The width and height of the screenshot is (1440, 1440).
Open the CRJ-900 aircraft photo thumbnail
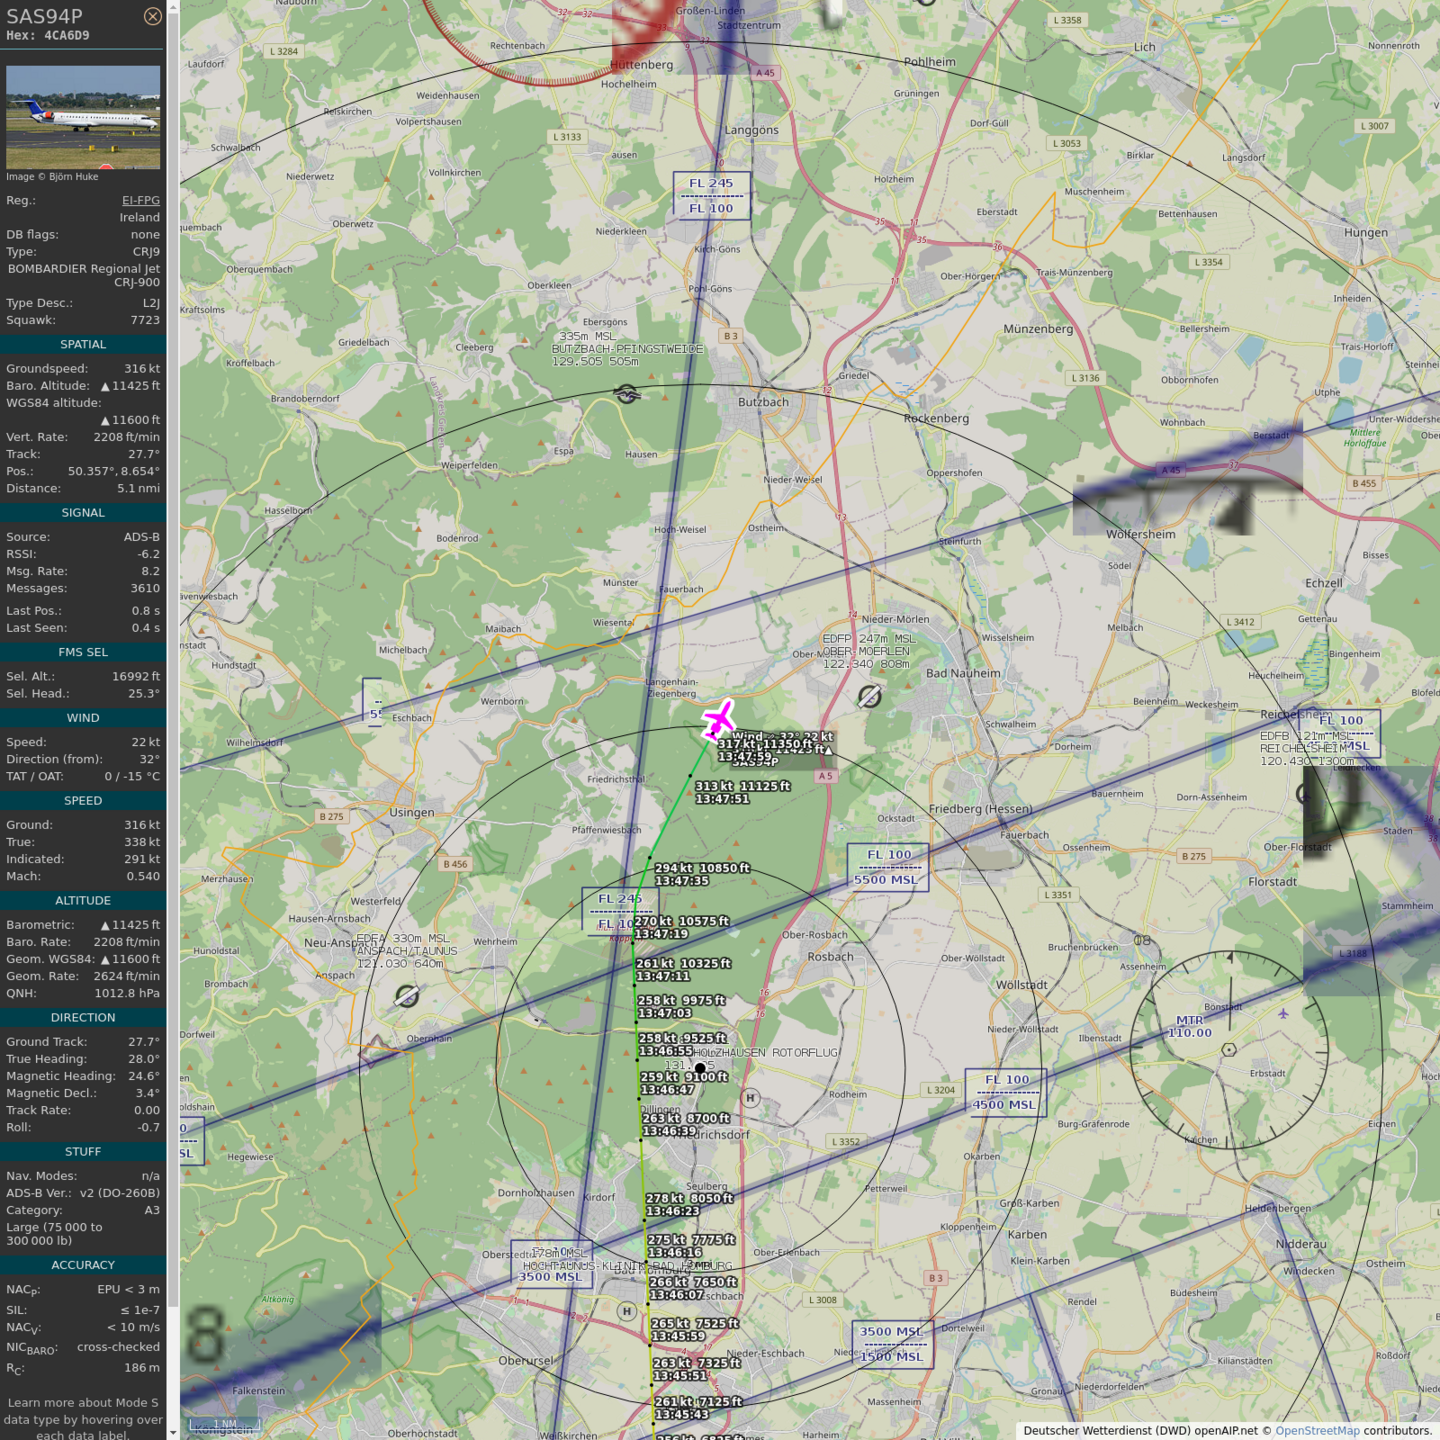point(83,117)
